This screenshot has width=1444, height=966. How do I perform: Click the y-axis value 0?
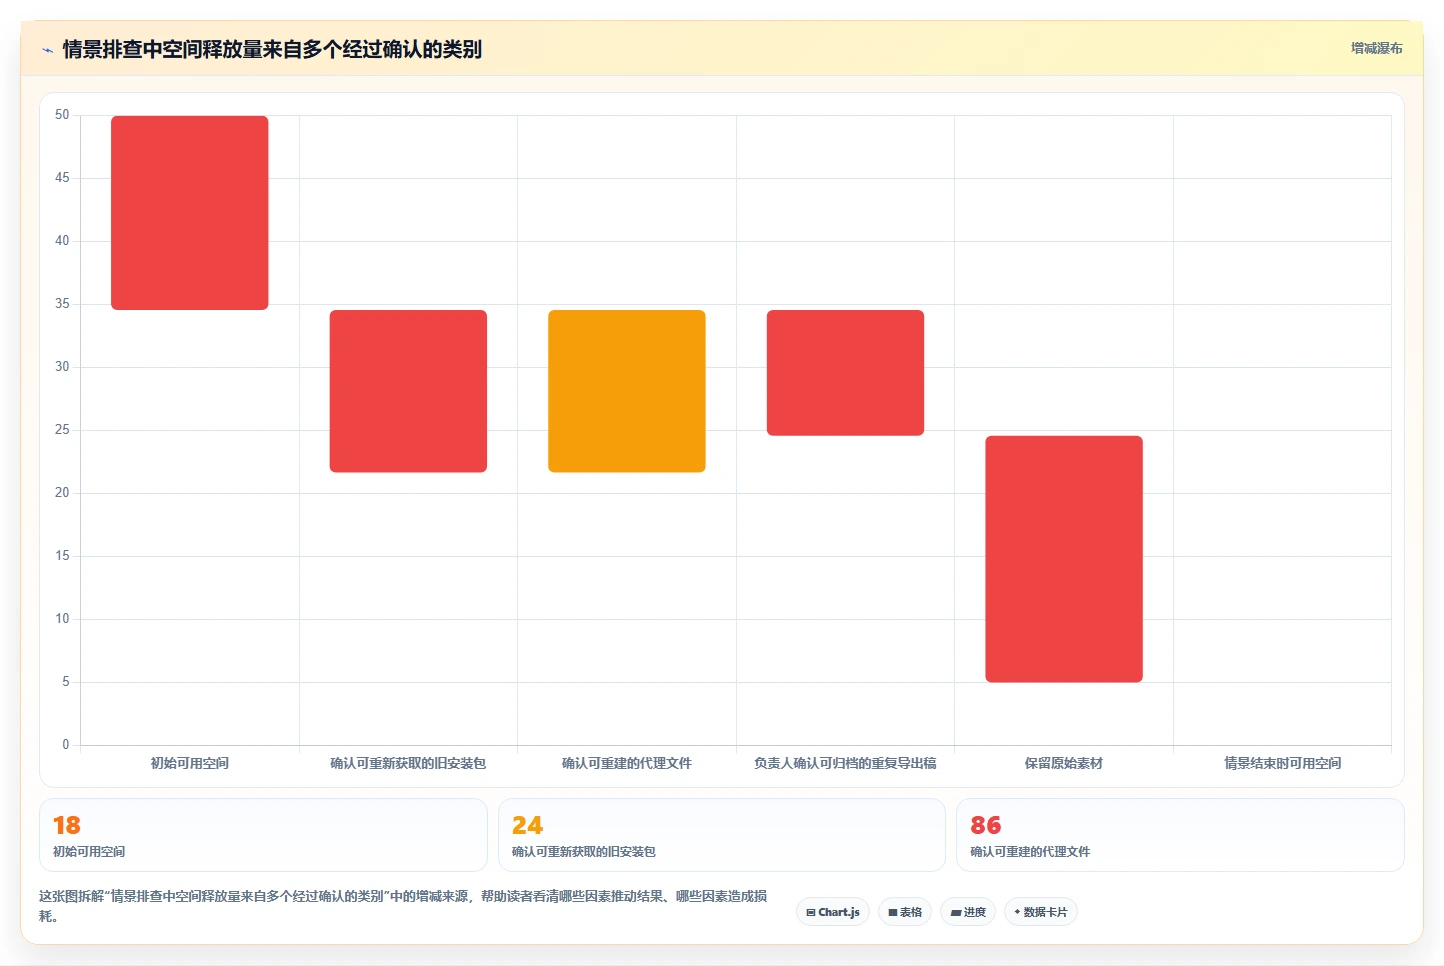pyautogui.click(x=66, y=745)
